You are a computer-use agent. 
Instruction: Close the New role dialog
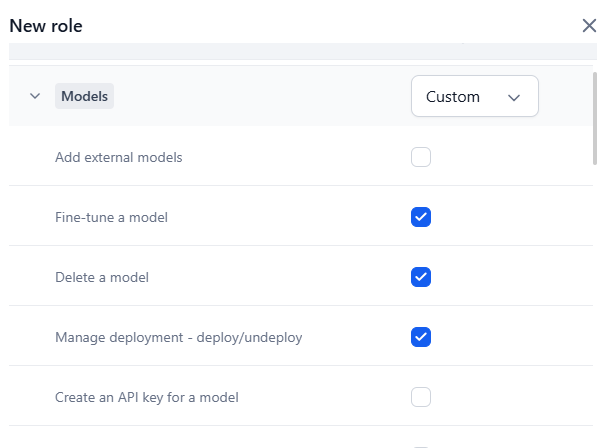(589, 26)
